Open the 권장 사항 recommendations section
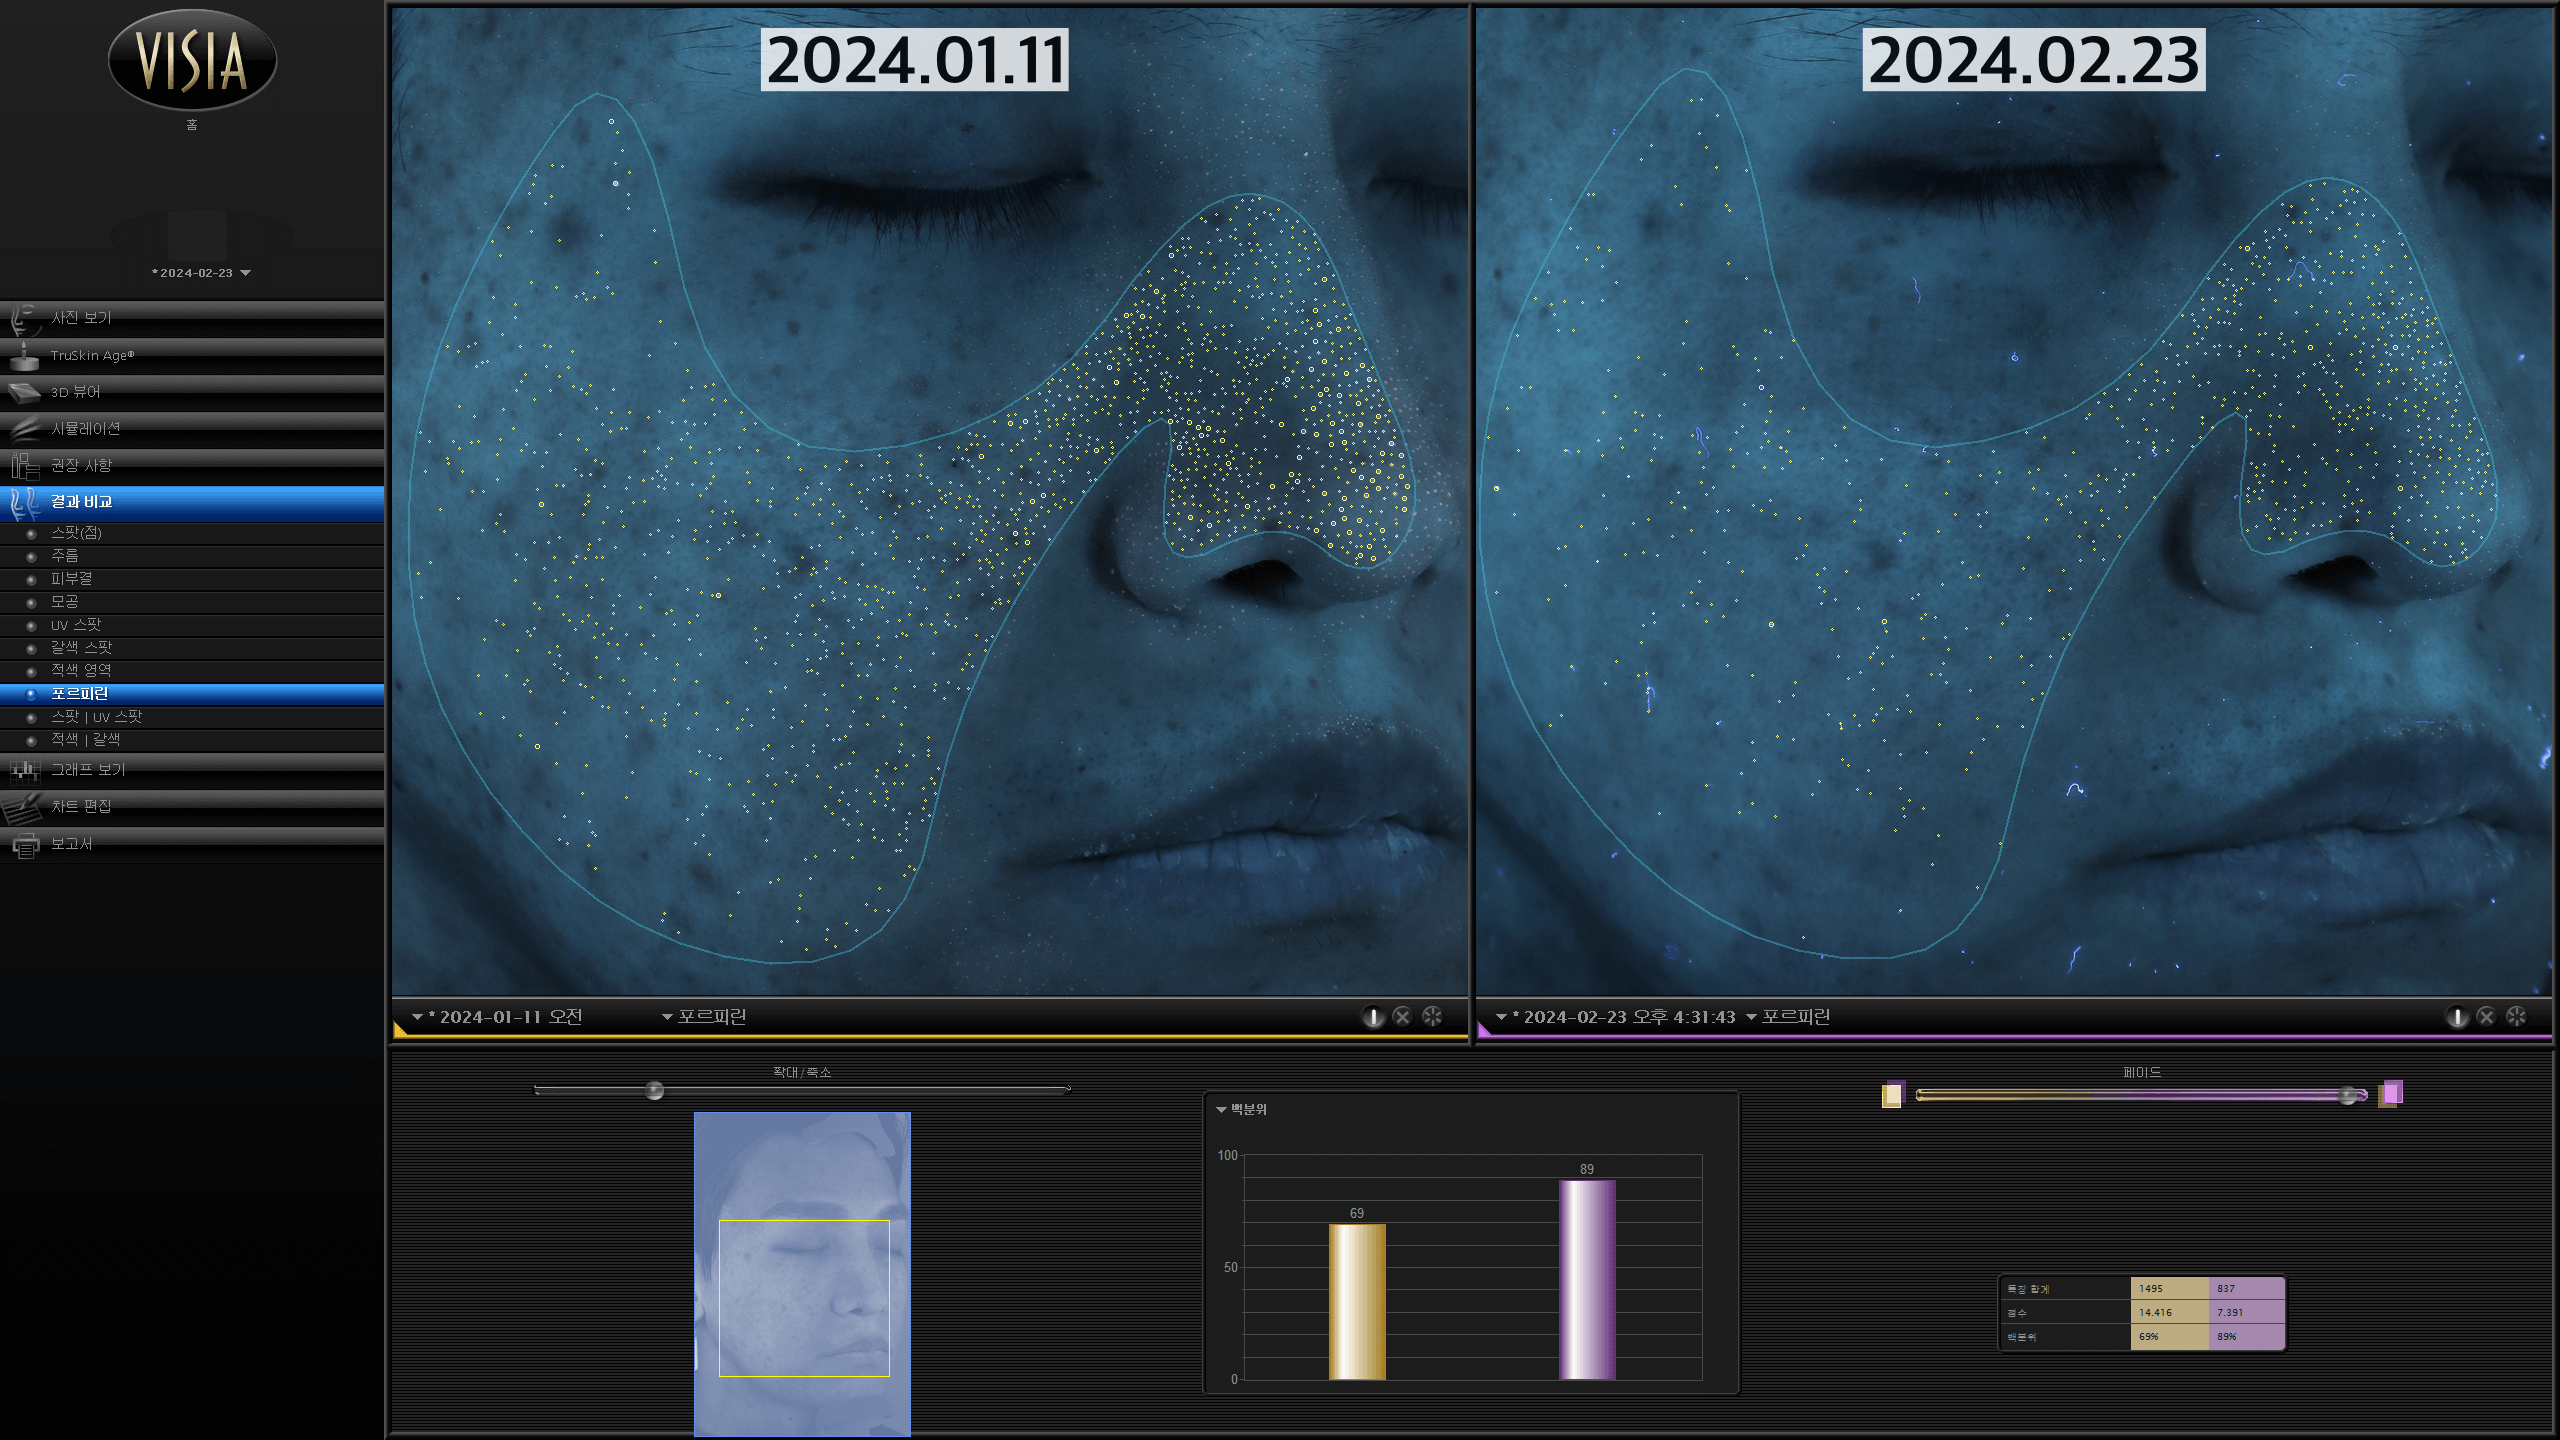 (x=192, y=466)
